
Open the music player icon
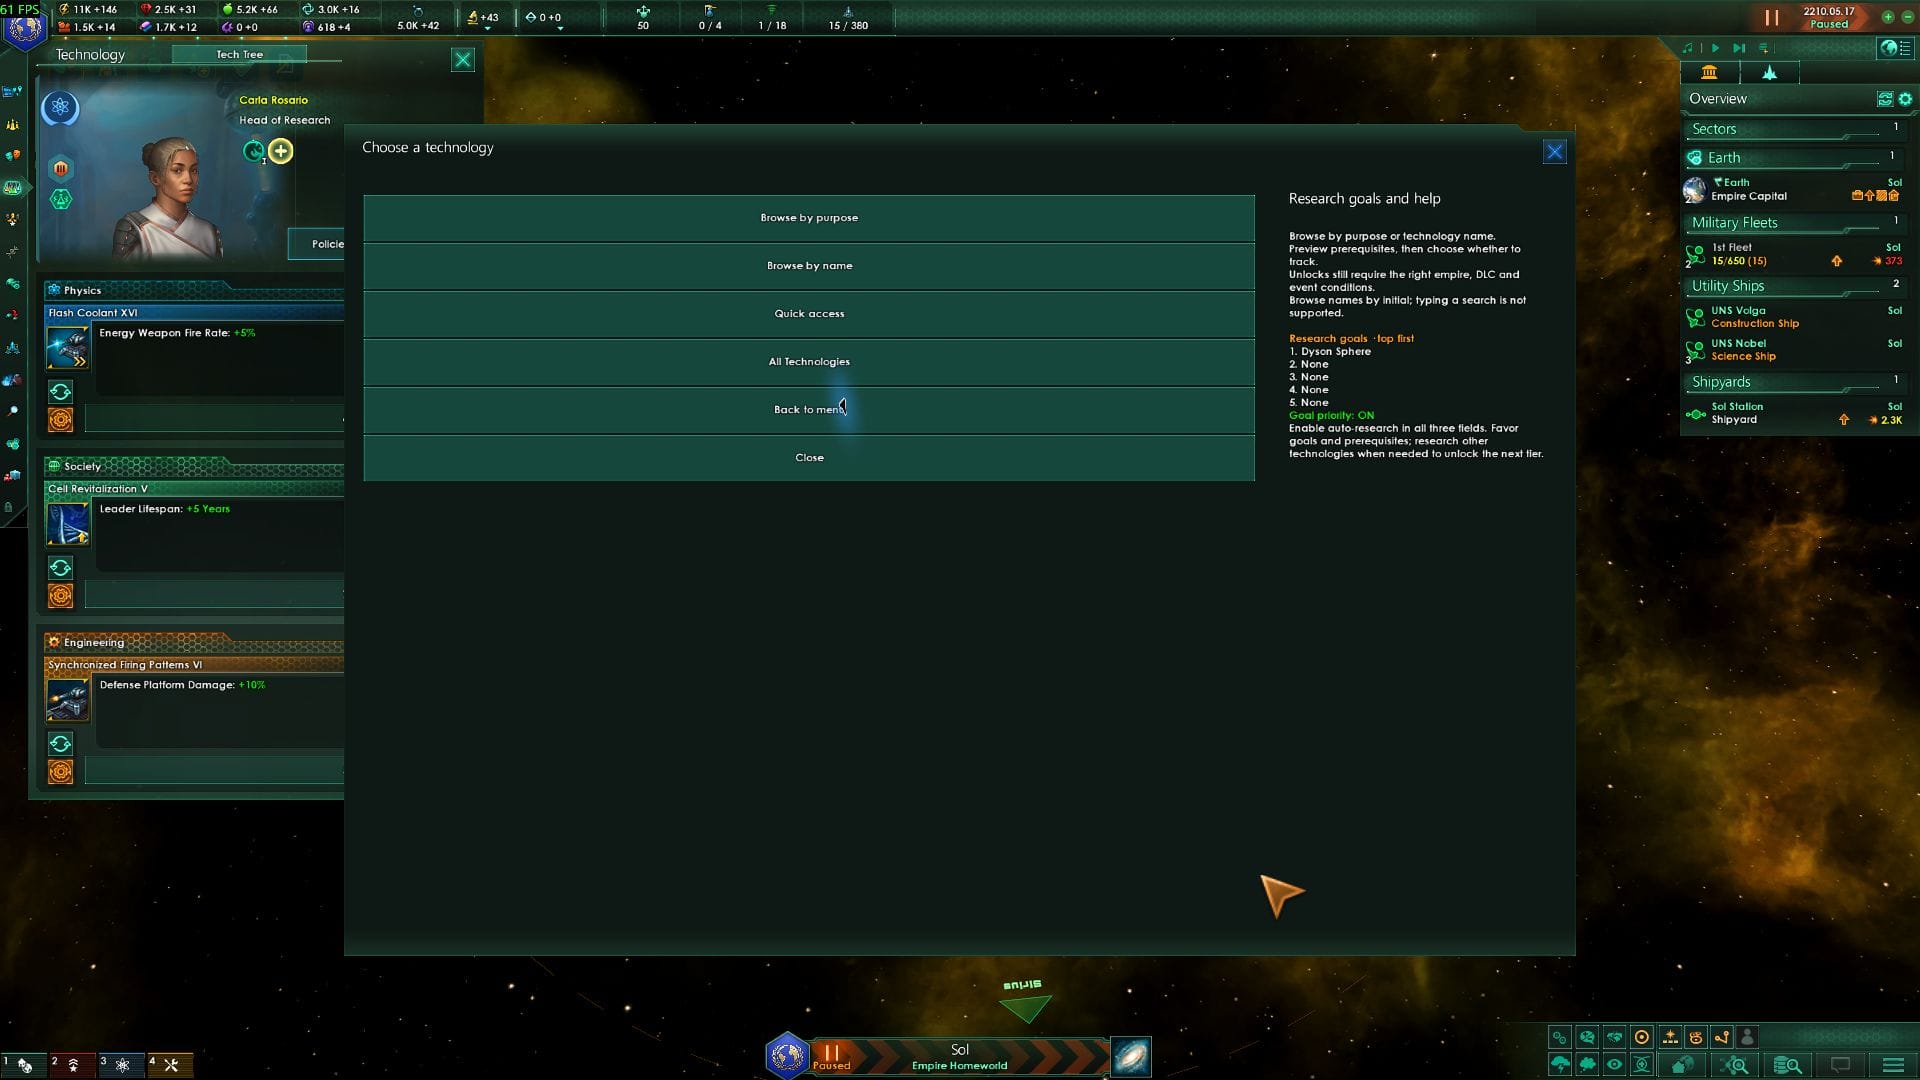point(1688,48)
